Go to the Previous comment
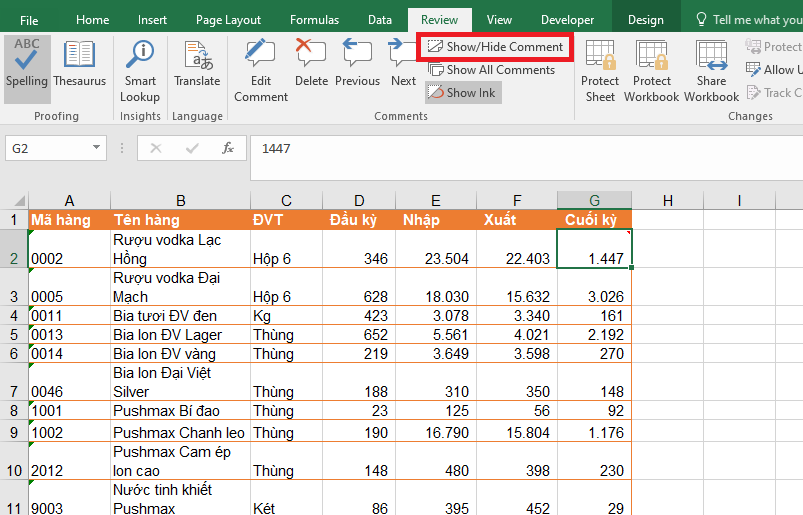 coord(357,64)
